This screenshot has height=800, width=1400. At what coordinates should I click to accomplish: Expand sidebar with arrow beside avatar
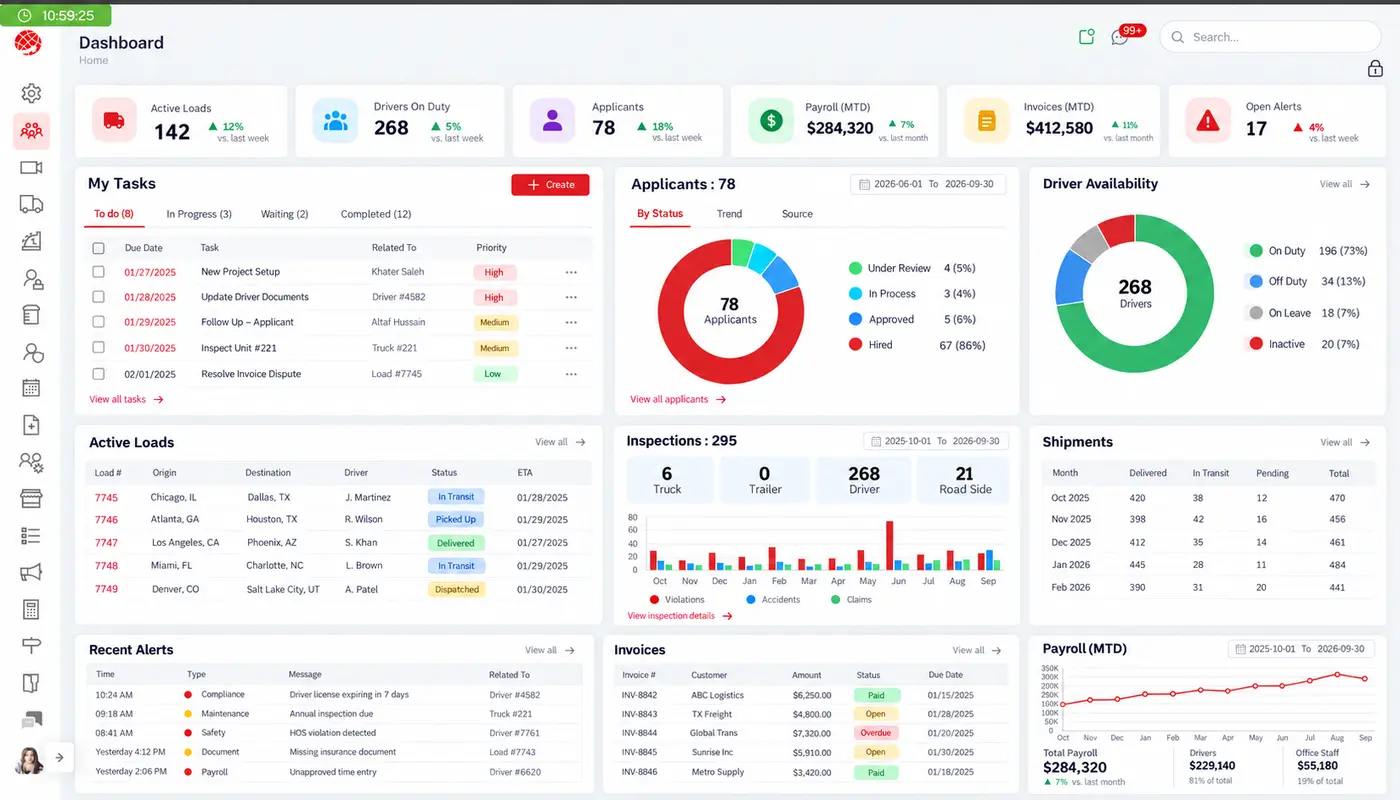[59, 757]
